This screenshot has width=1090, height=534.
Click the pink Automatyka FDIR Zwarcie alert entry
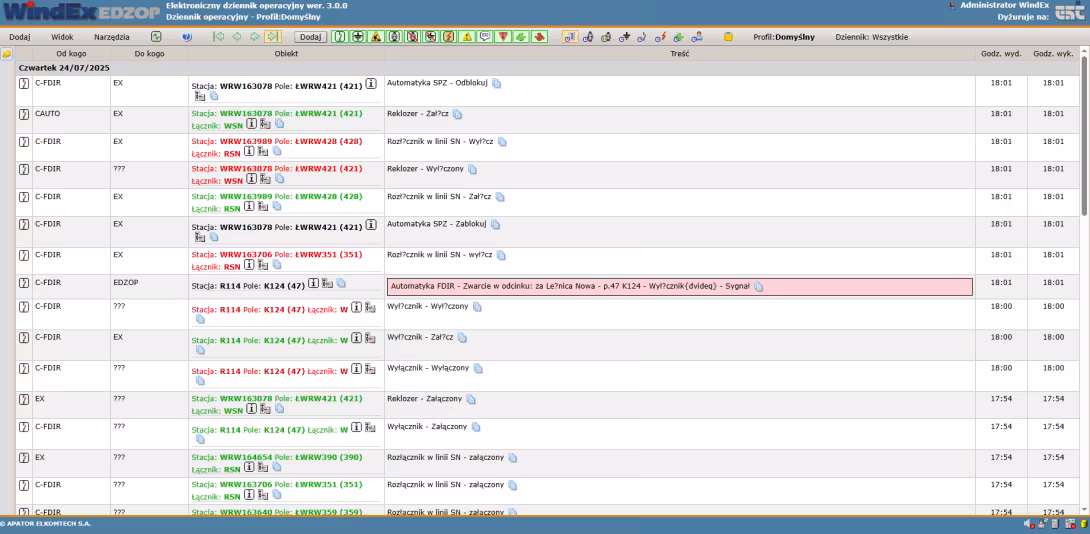pos(680,286)
